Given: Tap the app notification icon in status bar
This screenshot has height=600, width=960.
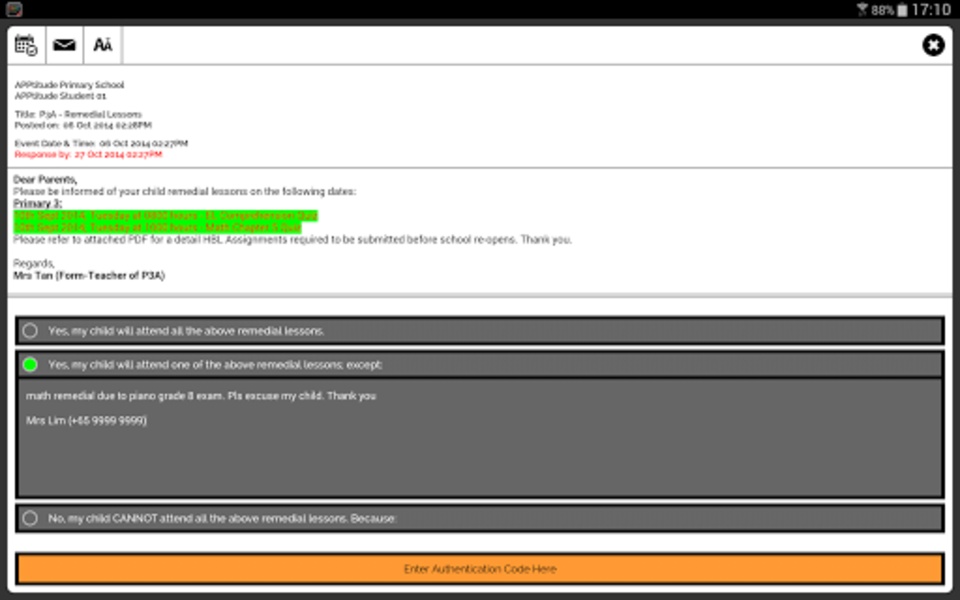Looking at the screenshot, I should pos(14,9).
